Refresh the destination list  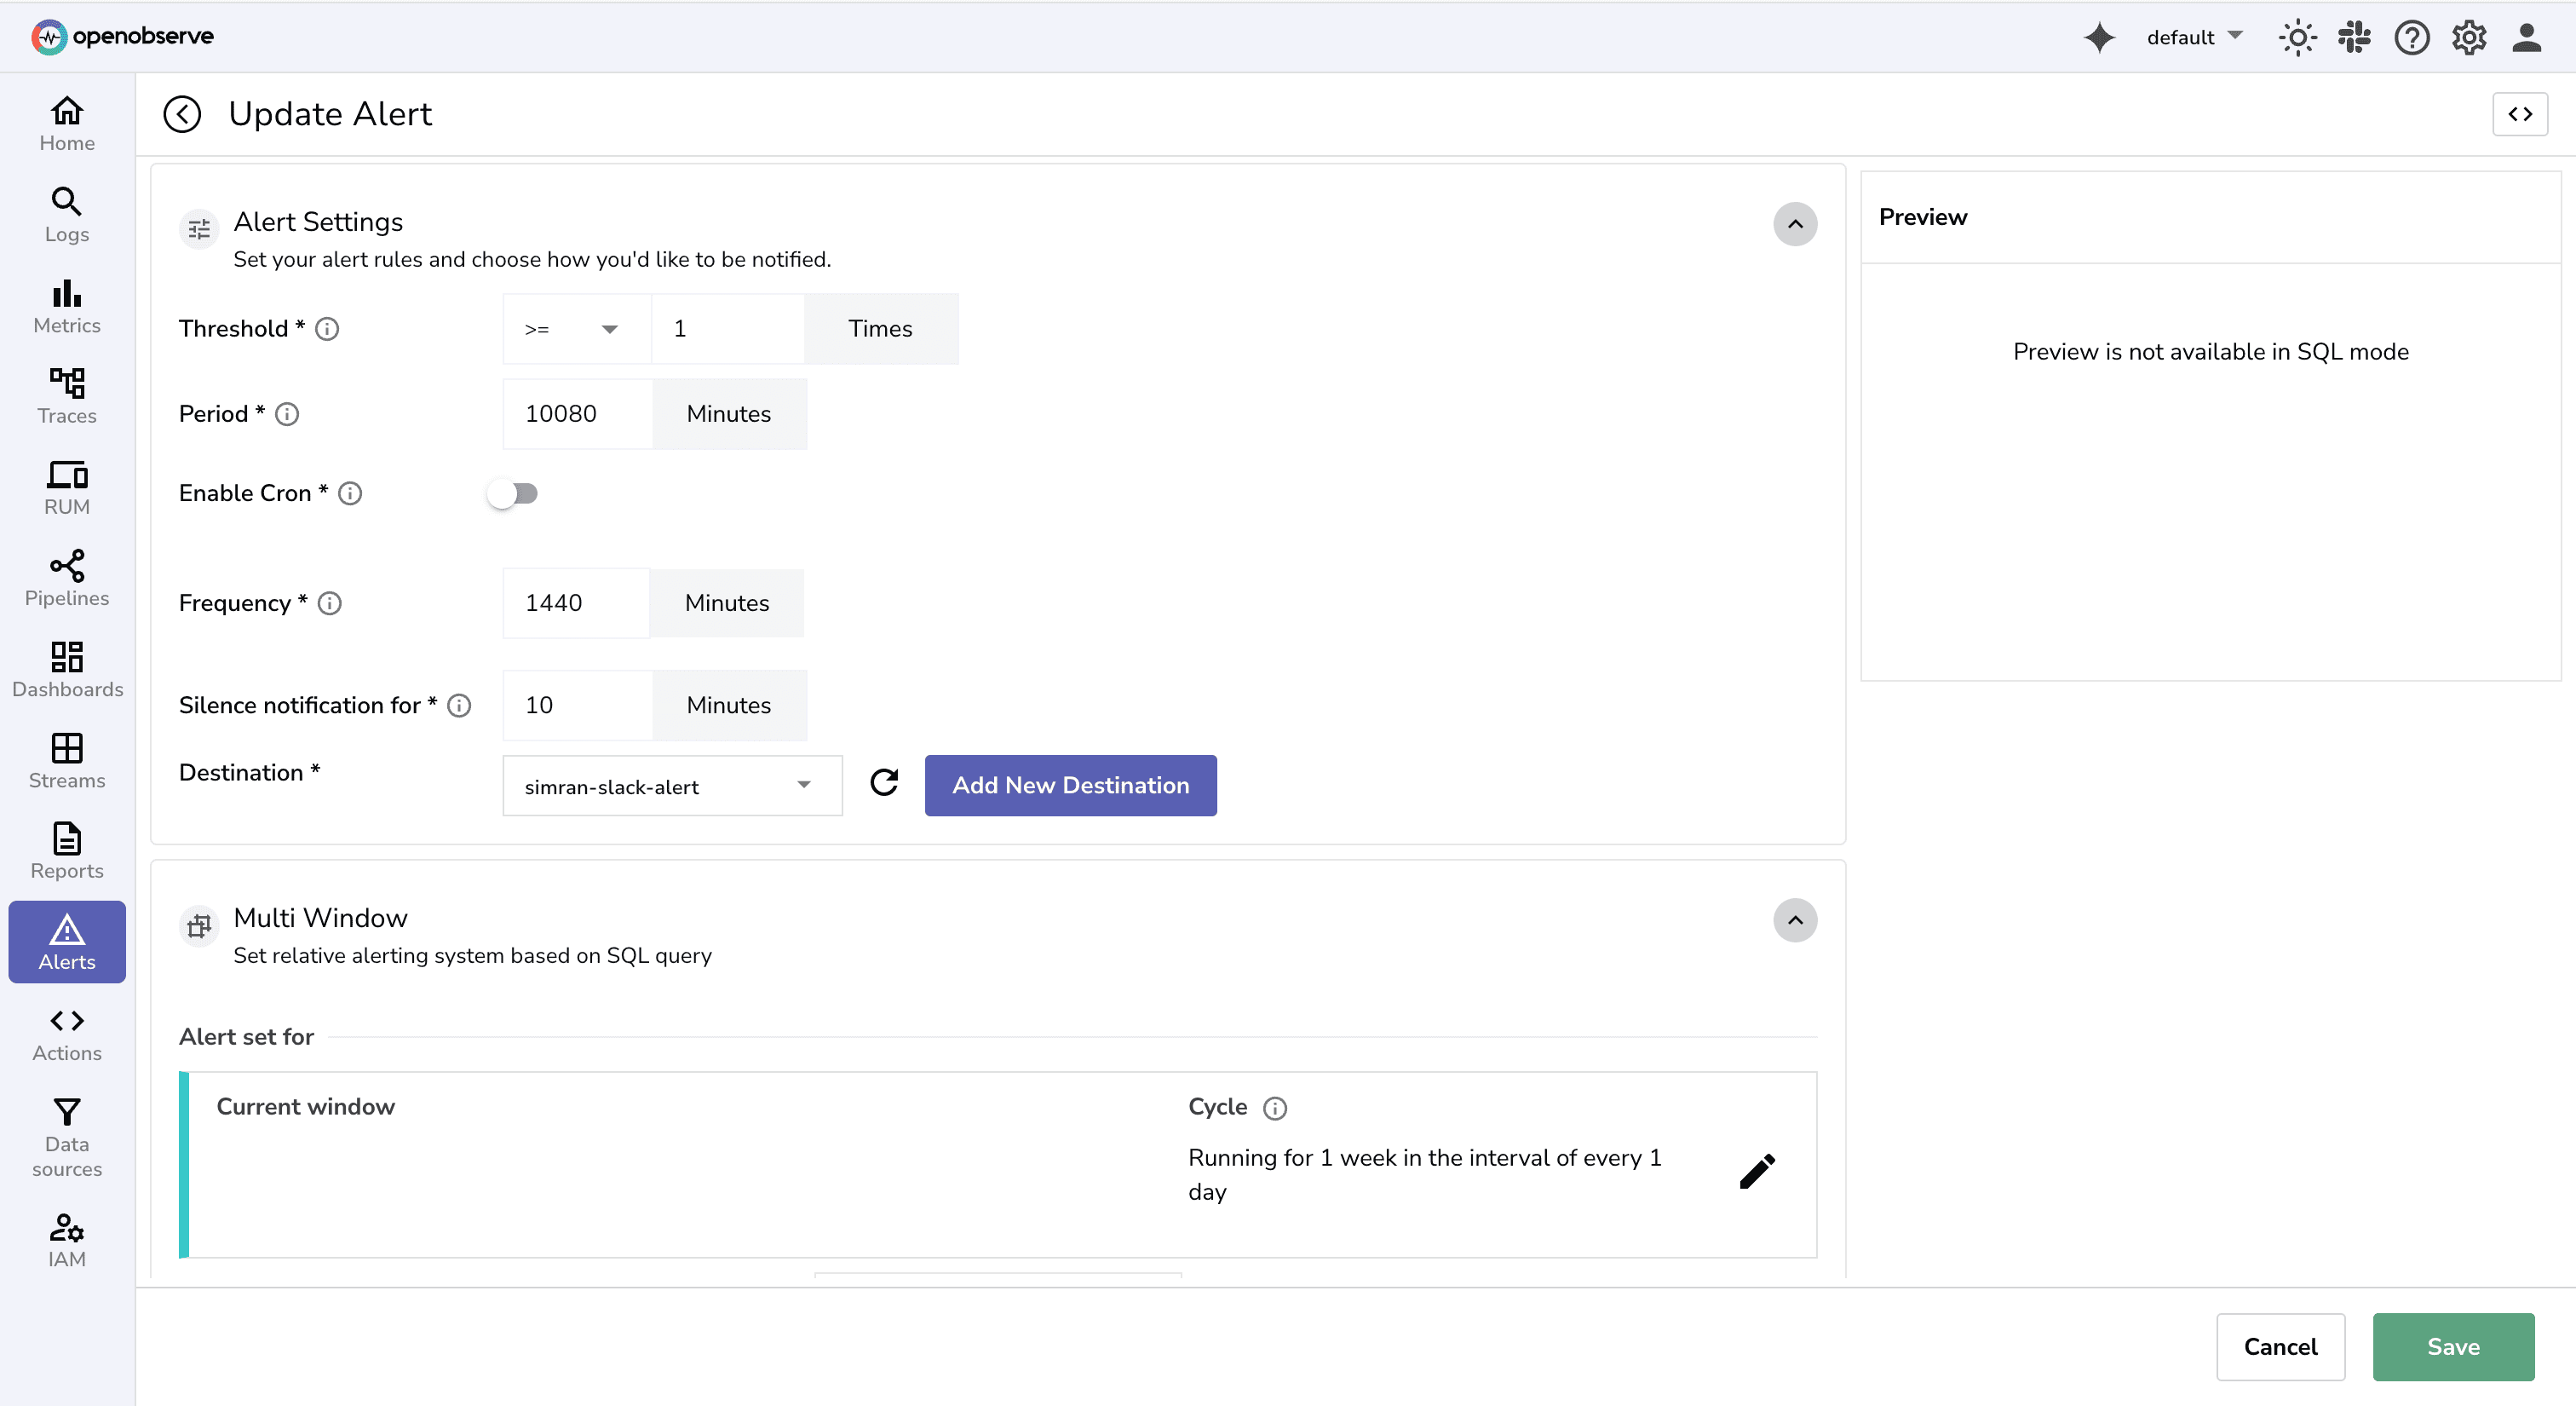pyautogui.click(x=884, y=784)
